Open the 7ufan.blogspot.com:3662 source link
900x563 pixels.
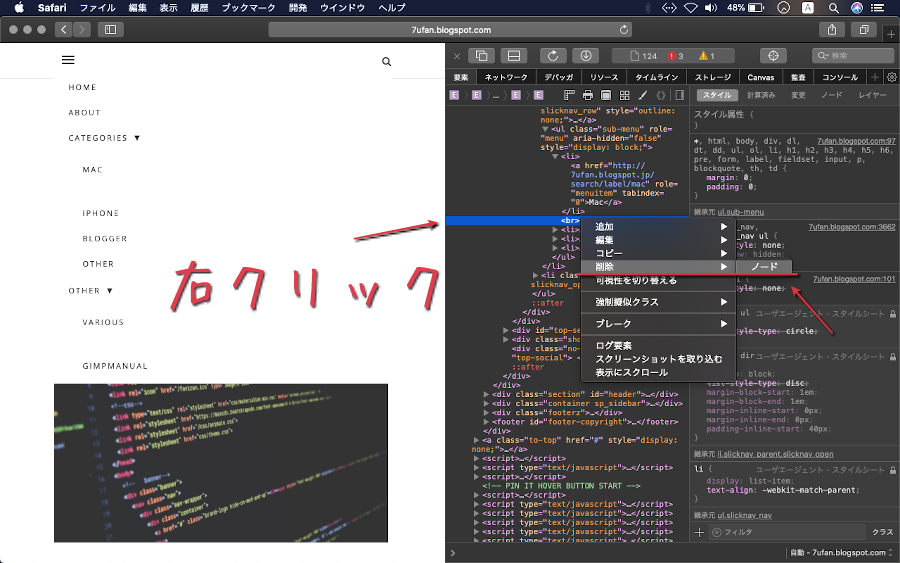852,227
